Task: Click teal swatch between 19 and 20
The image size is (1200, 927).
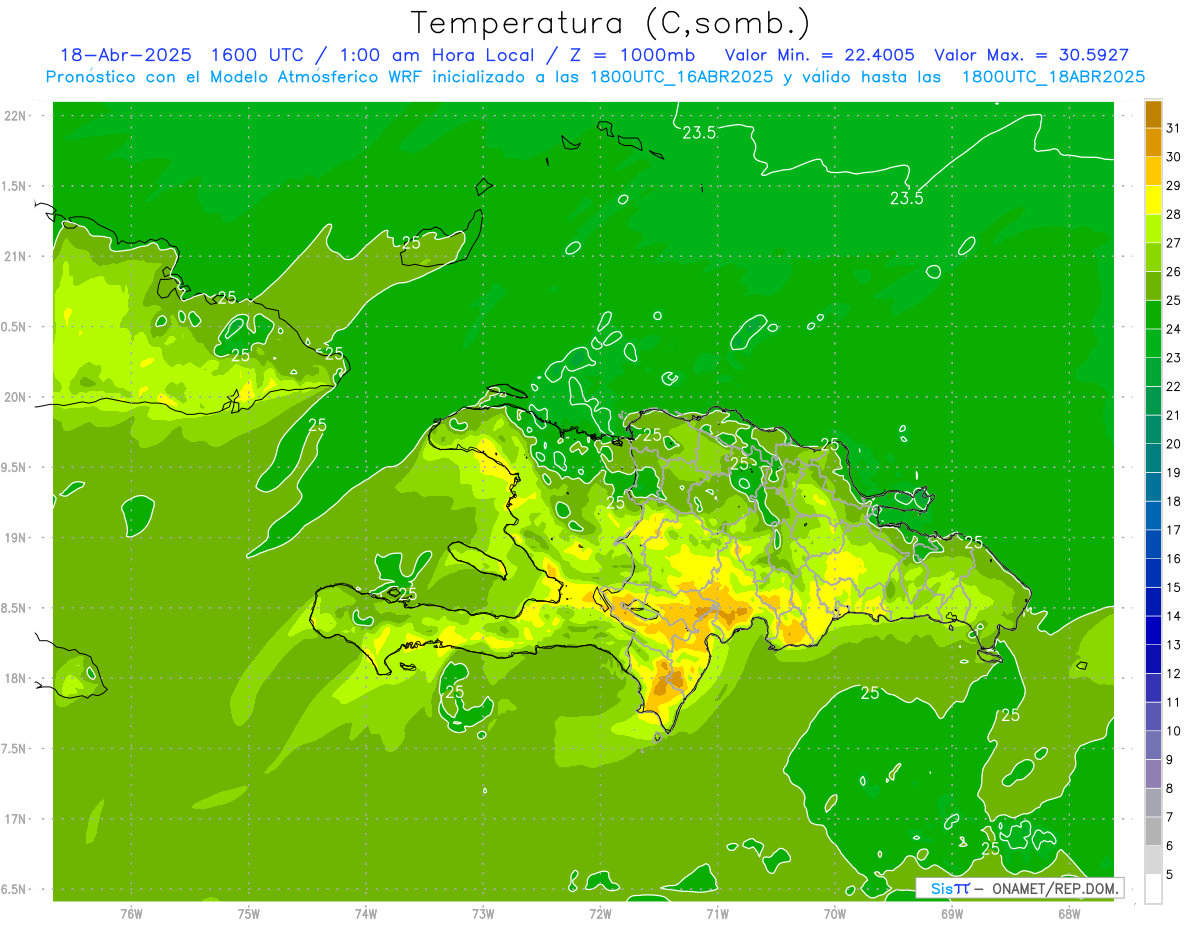Action: (x=1153, y=458)
